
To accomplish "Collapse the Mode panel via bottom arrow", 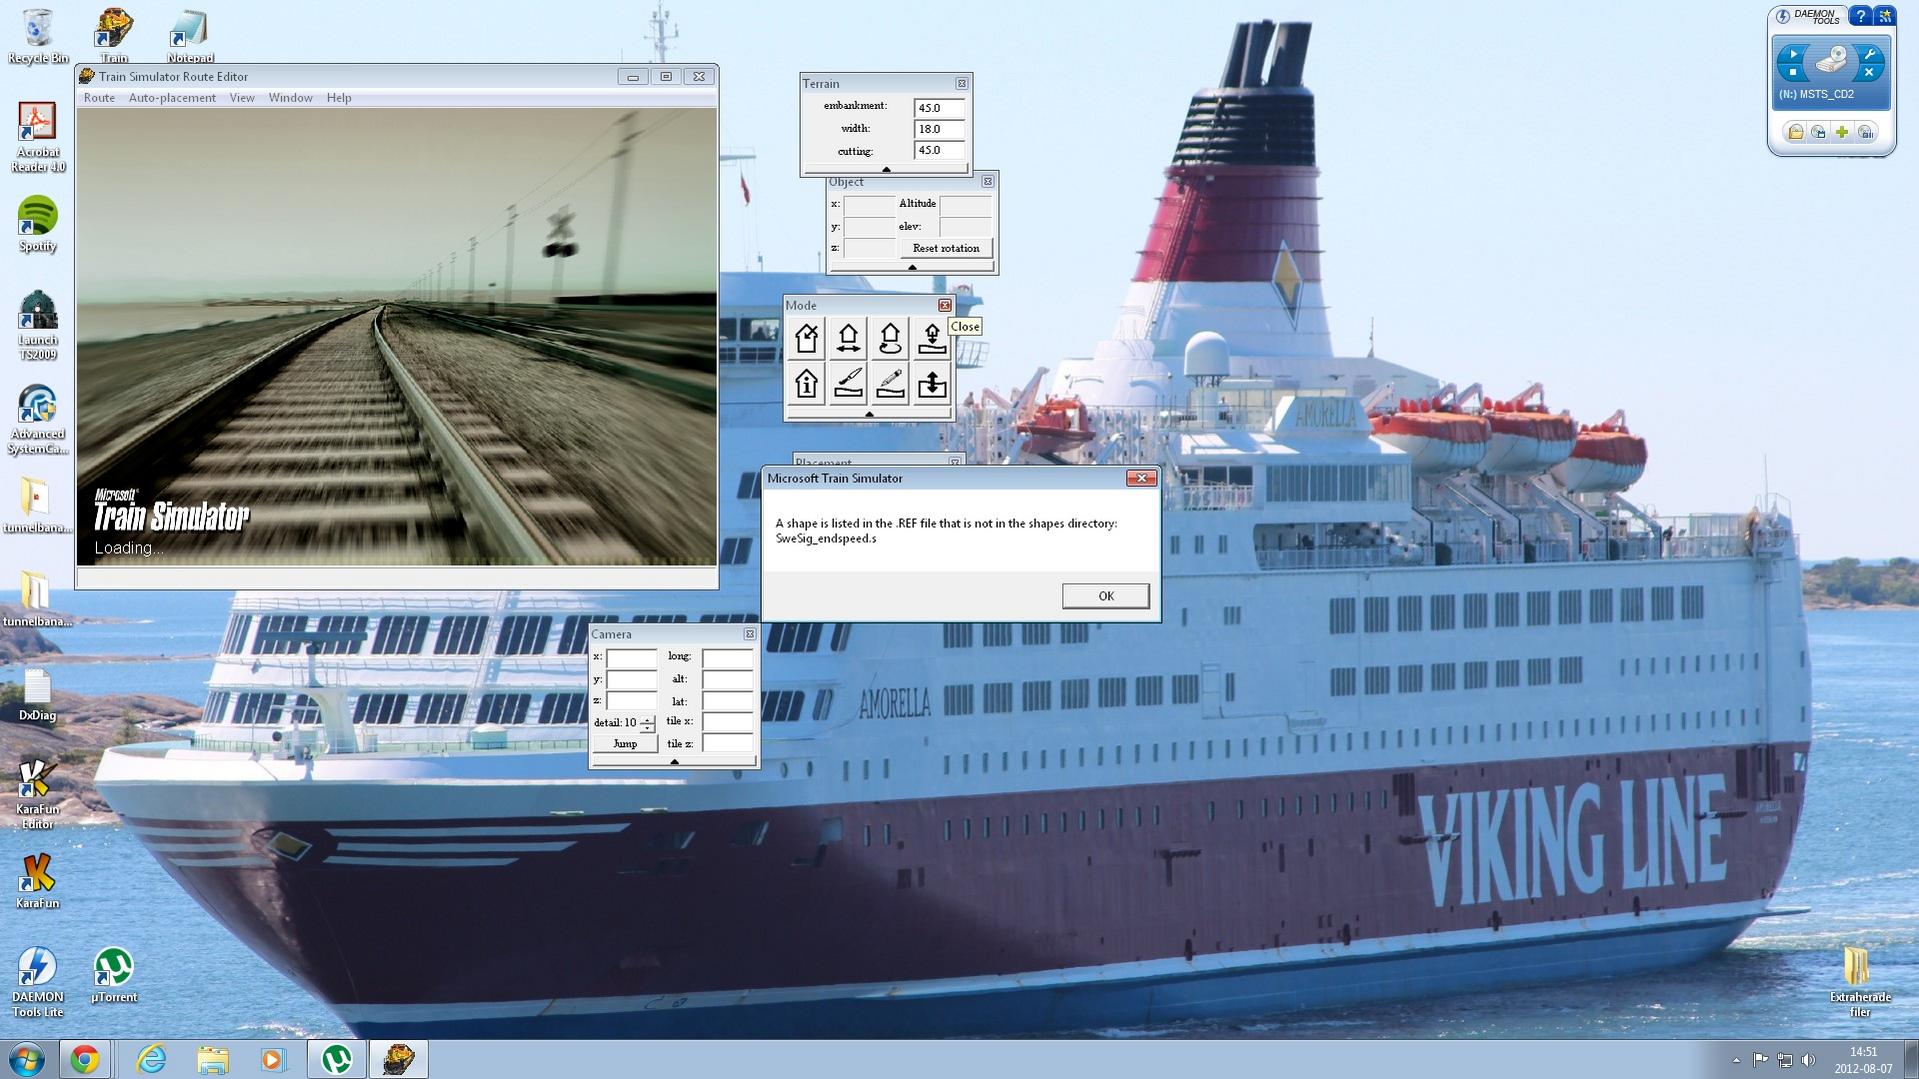I will [x=869, y=414].
